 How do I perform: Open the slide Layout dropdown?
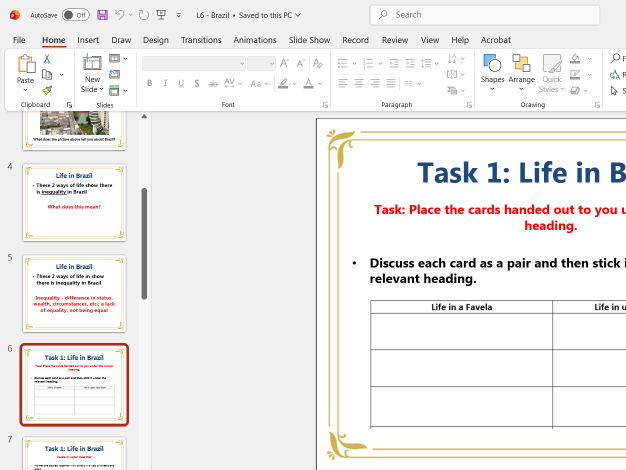pos(118,59)
